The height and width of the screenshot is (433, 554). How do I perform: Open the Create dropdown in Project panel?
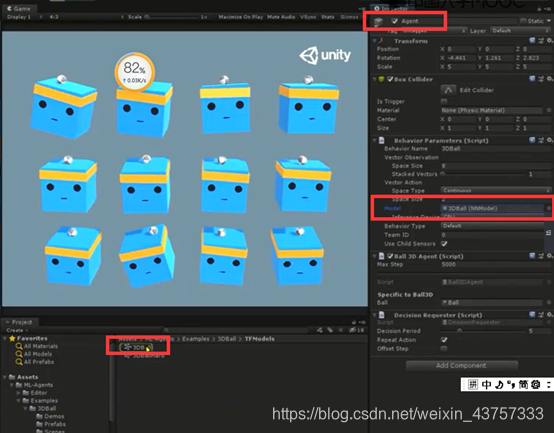pyautogui.click(x=17, y=330)
